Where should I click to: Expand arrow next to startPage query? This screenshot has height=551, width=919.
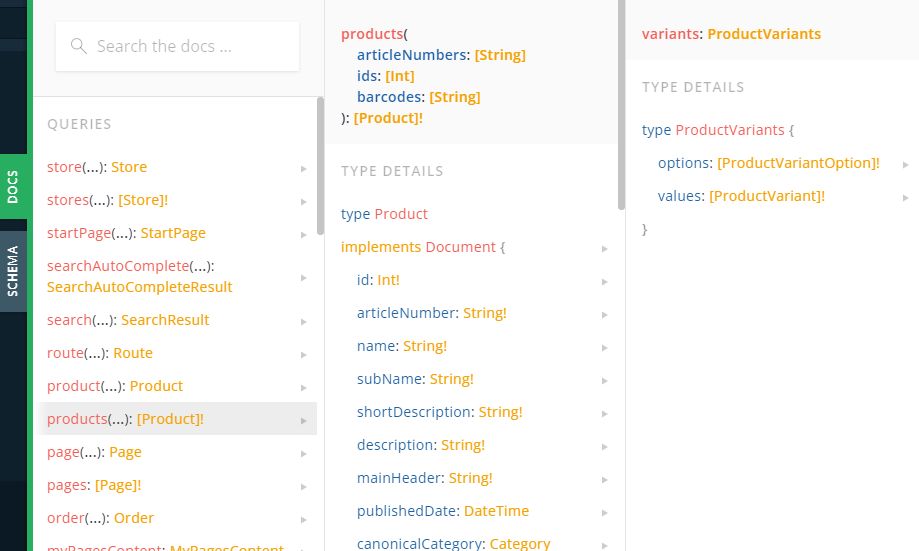304,234
